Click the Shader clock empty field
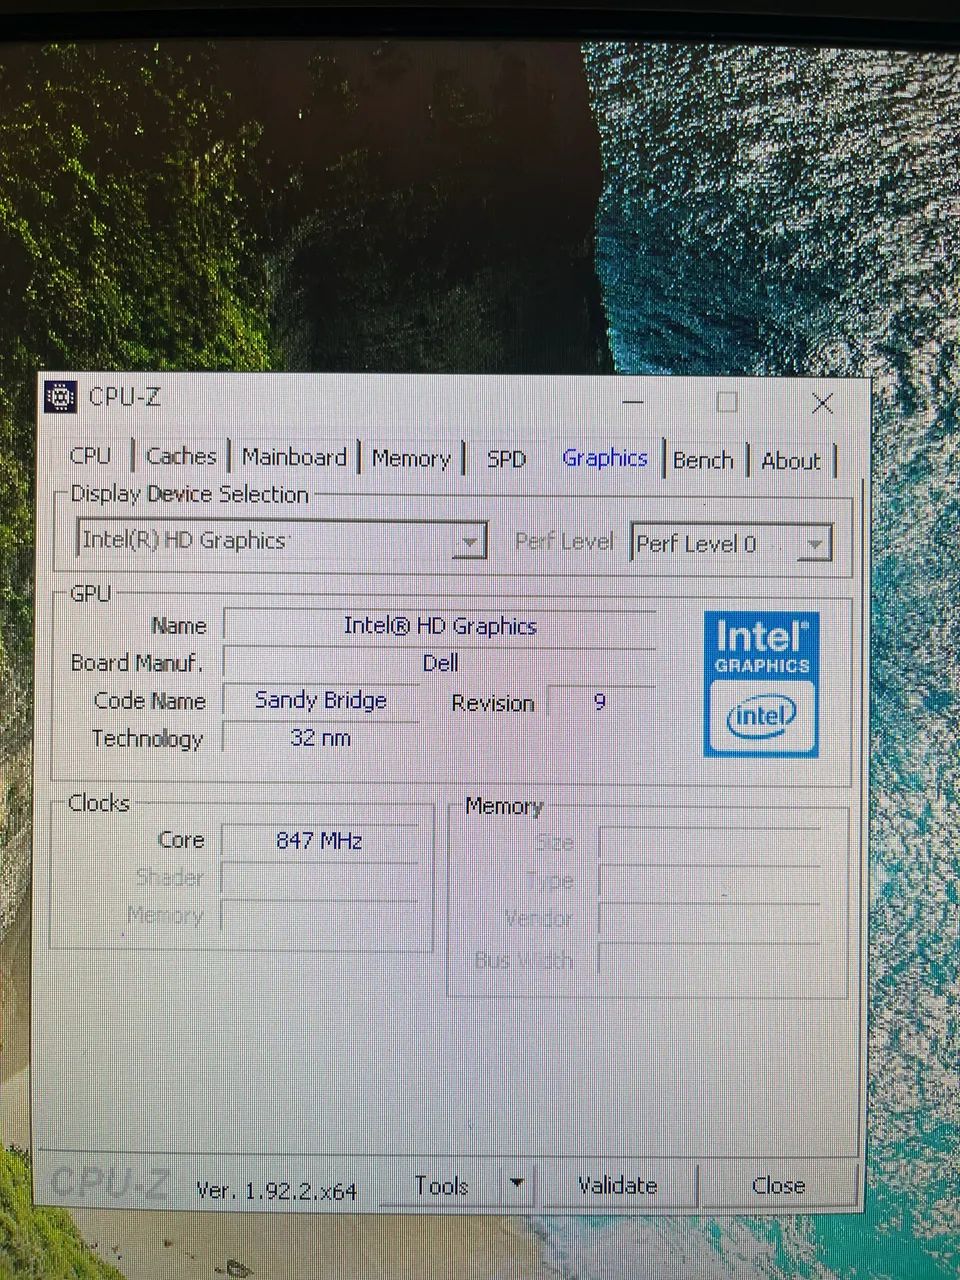This screenshot has height=1280, width=960. pyautogui.click(x=319, y=879)
